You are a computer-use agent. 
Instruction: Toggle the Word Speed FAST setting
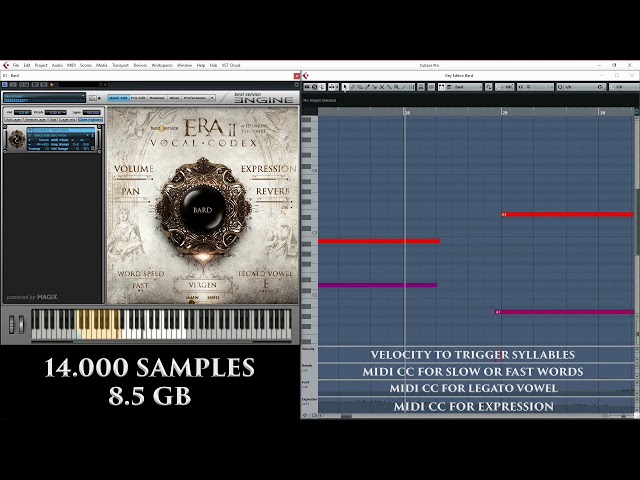click(x=140, y=286)
